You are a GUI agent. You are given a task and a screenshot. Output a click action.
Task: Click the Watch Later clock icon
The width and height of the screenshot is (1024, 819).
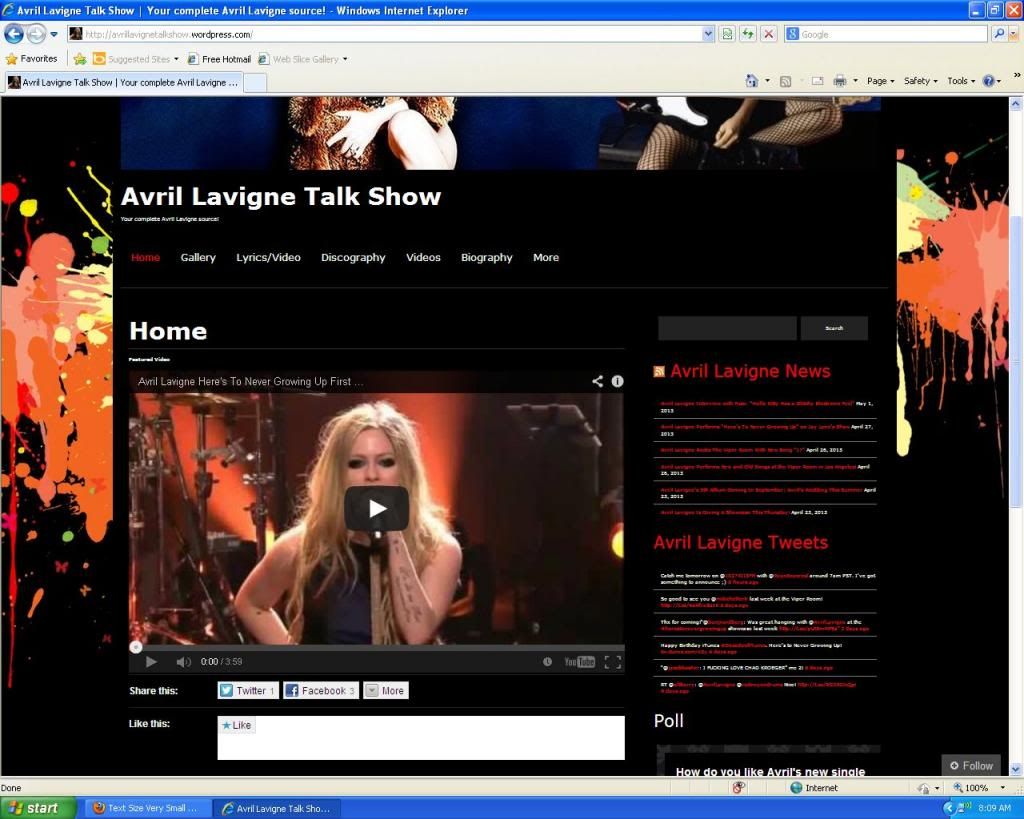click(547, 662)
